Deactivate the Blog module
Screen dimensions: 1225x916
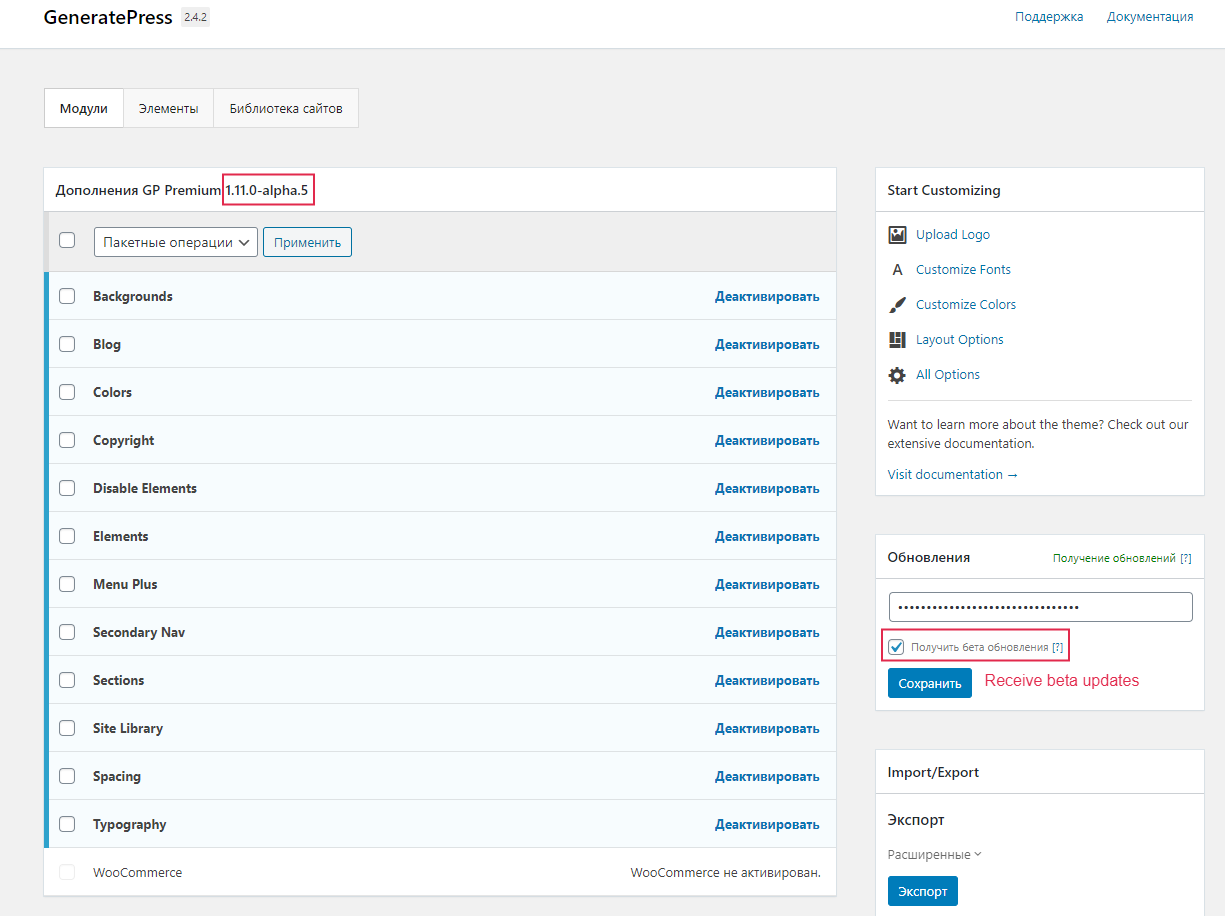click(x=767, y=344)
